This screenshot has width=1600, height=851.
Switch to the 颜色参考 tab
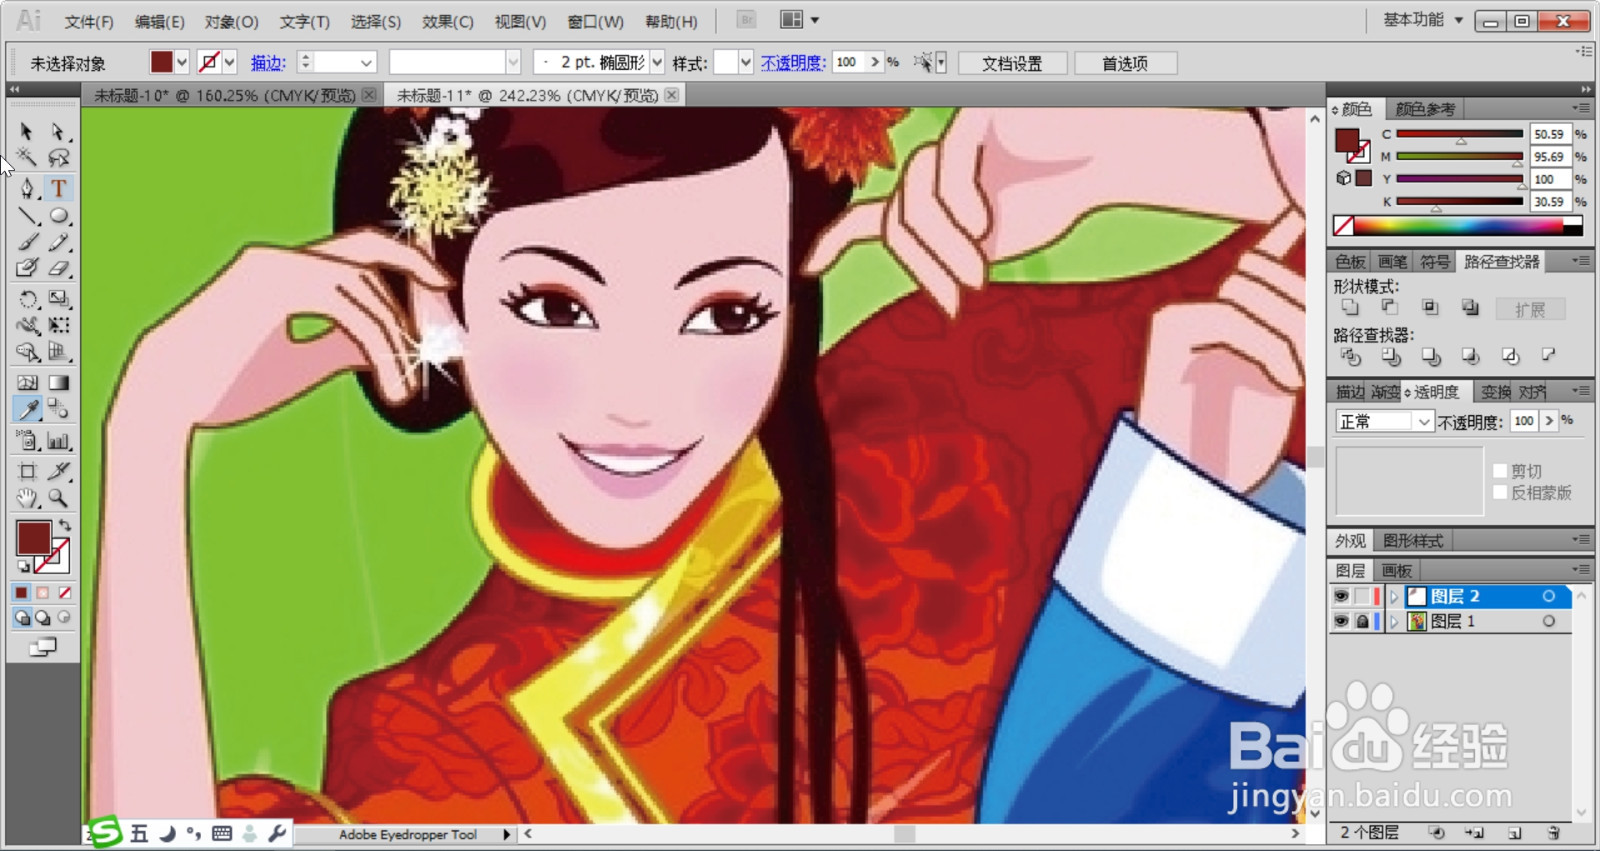(1425, 109)
